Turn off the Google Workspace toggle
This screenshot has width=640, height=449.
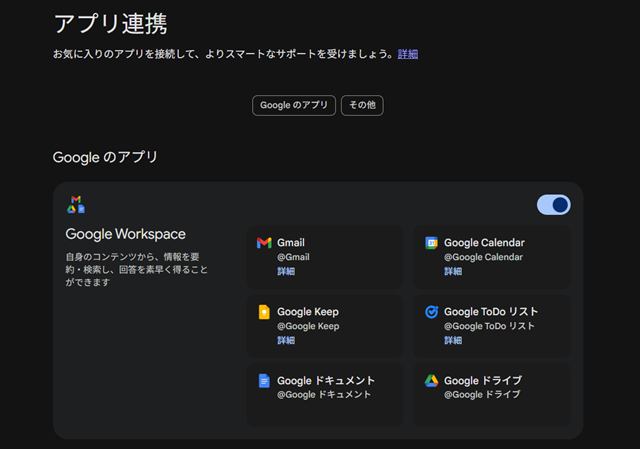point(553,204)
